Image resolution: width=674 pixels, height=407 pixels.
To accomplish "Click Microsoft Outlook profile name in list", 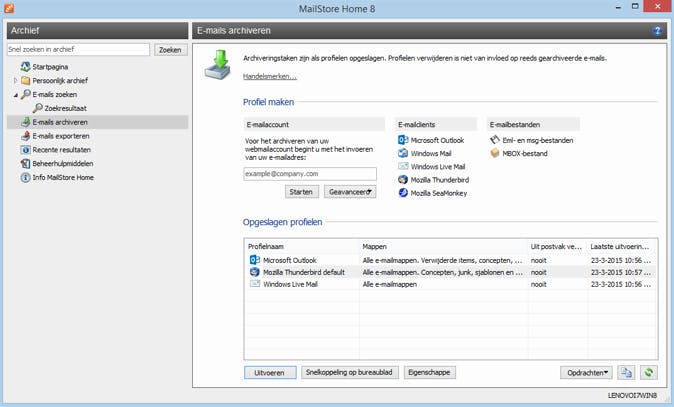I will coord(289,260).
